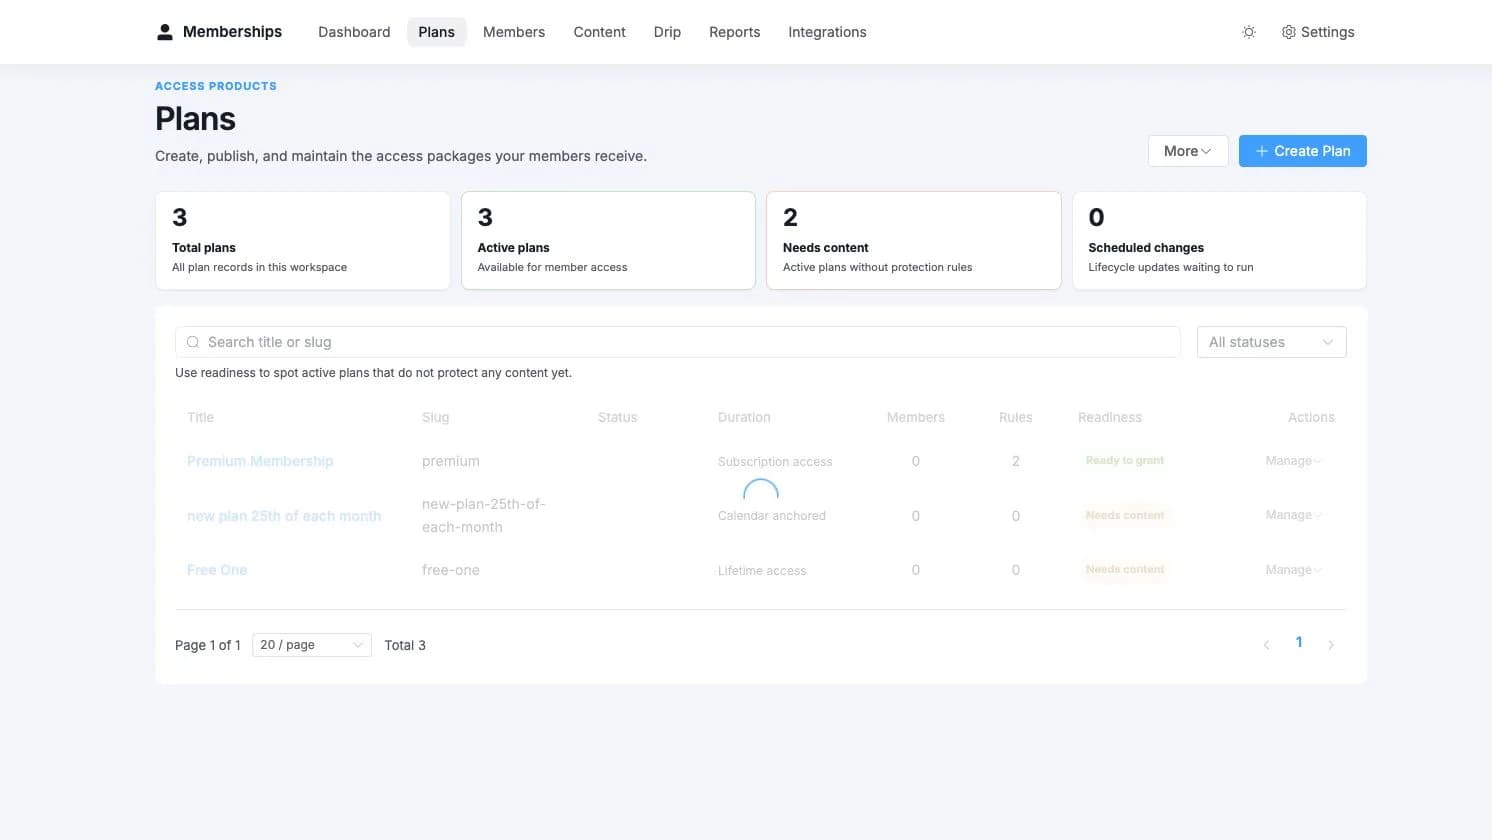Click the new-plan-25th-of-each-month slug cell

[x=484, y=516]
